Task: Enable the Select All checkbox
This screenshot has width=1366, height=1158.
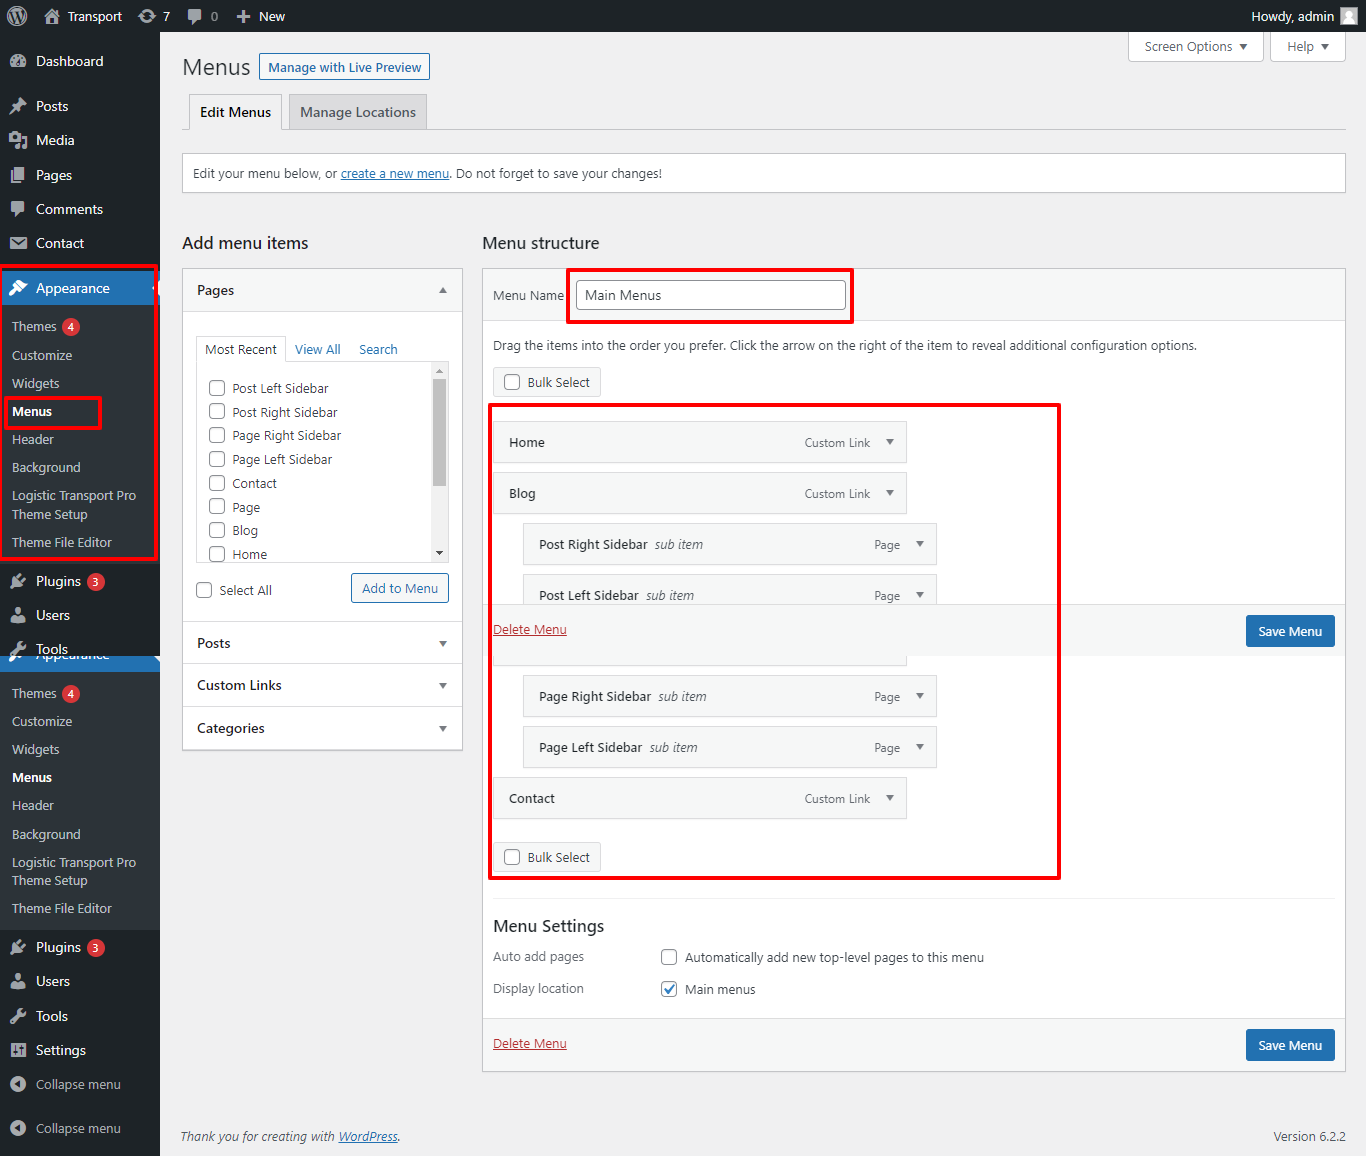Action: (x=204, y=590)
